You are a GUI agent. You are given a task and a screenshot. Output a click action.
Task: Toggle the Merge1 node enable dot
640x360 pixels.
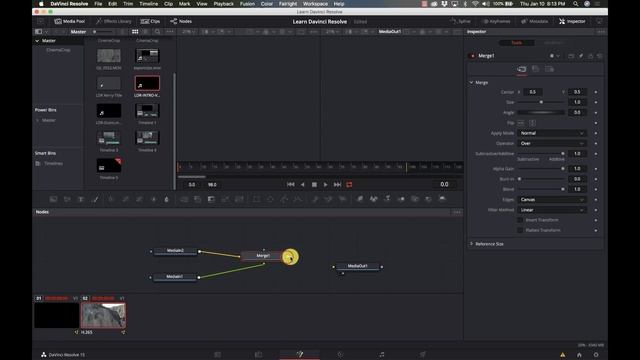tap(473, 56)
